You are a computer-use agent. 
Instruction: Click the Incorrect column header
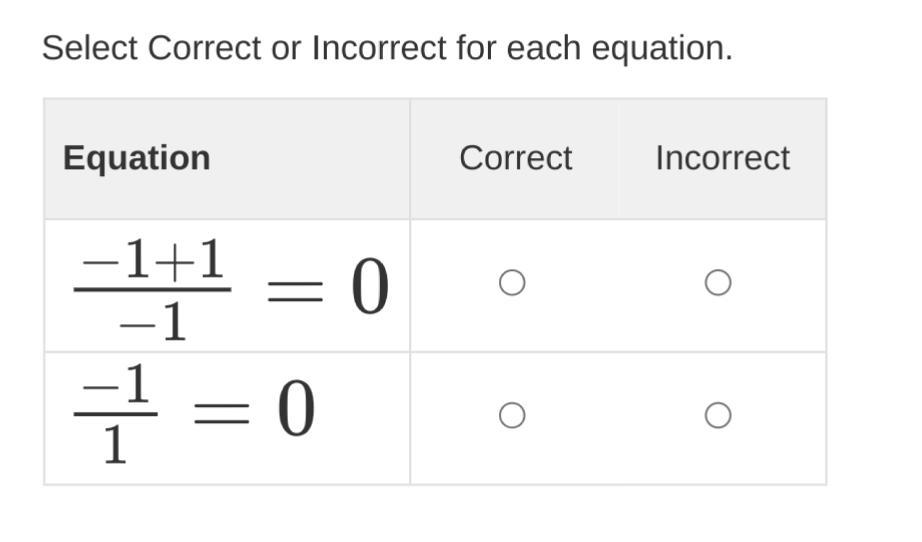point(722,158)
